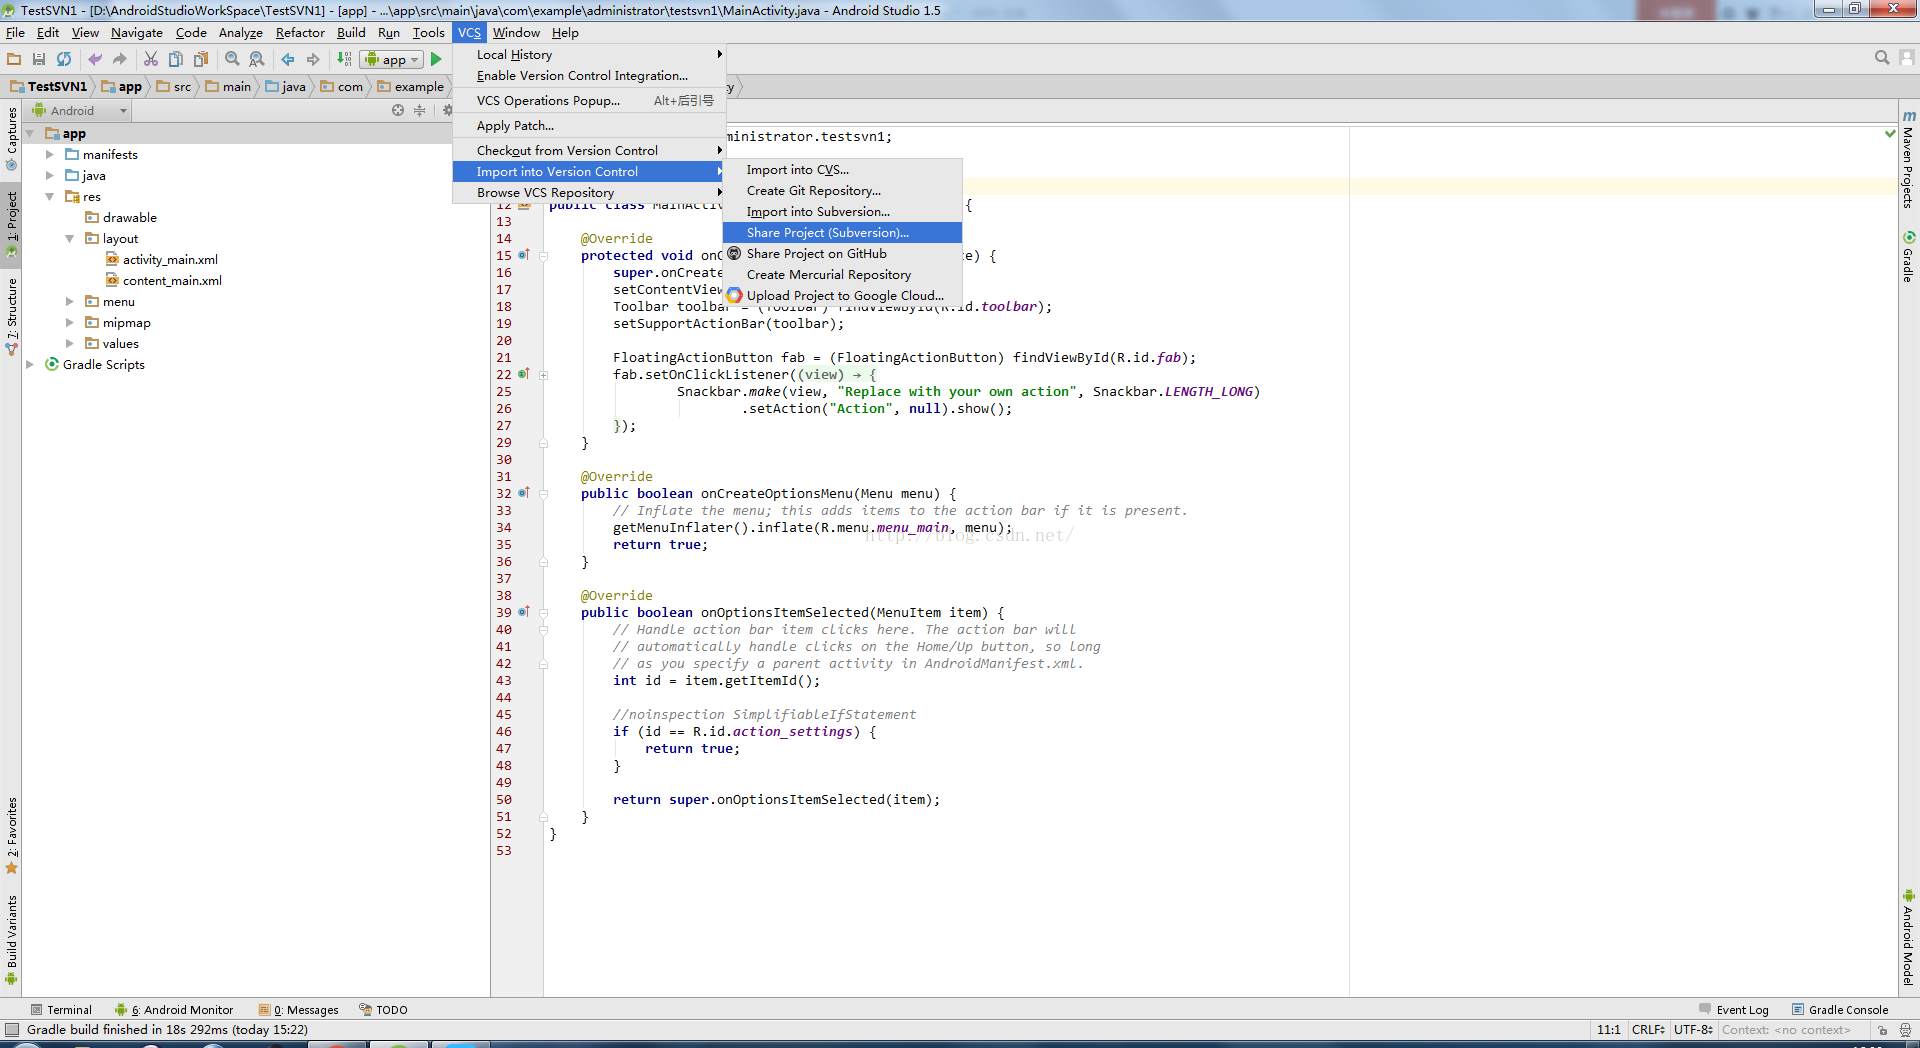Image resolution: width=1920 pixels, height=1048 pixels.
Task: Expand the manifests folder node
Action: (x=50, y=154)
